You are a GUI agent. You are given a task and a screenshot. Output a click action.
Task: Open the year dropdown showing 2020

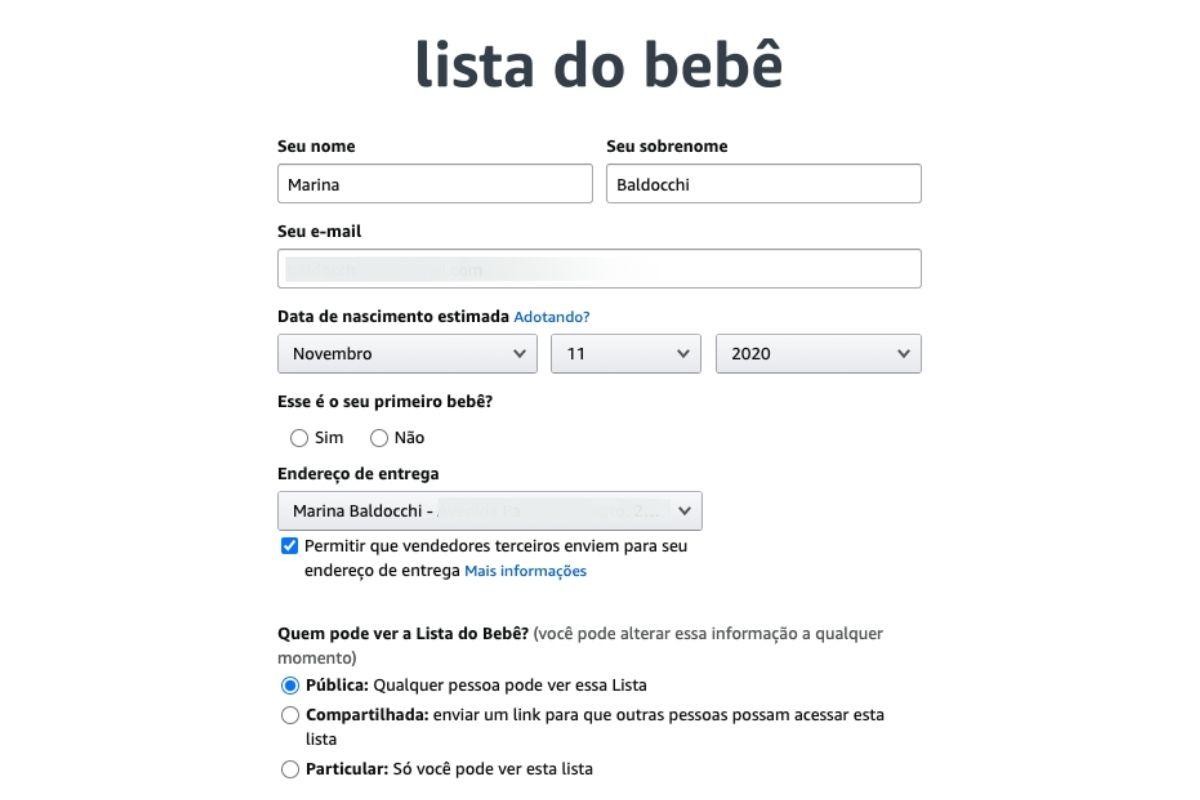(818, 354)
